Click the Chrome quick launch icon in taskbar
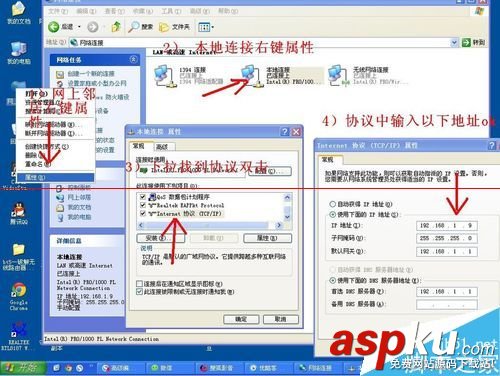This screenshot has width=500, height=376. pos(68,368)
